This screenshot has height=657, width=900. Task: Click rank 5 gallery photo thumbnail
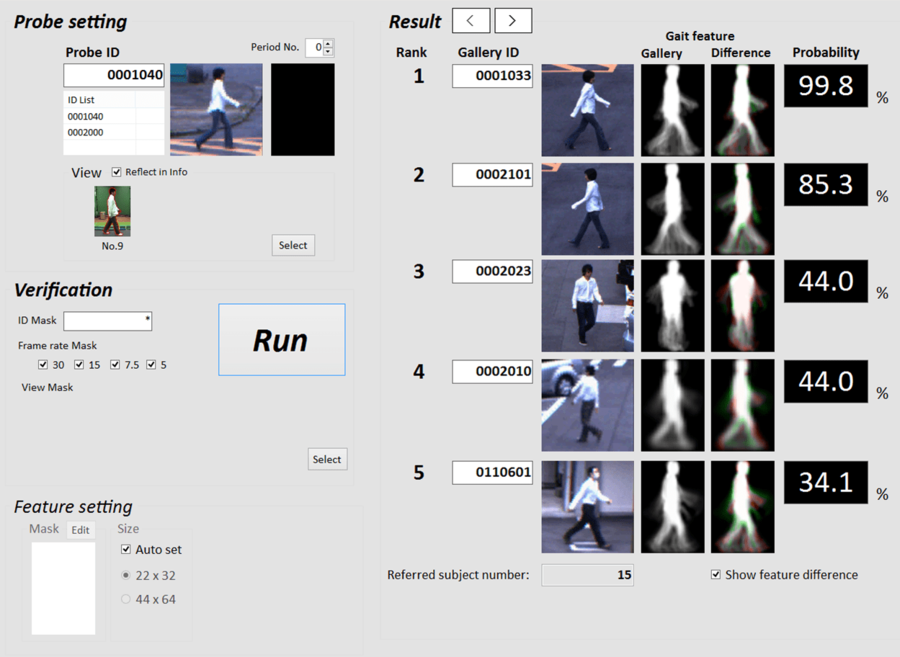click(587, 507)
